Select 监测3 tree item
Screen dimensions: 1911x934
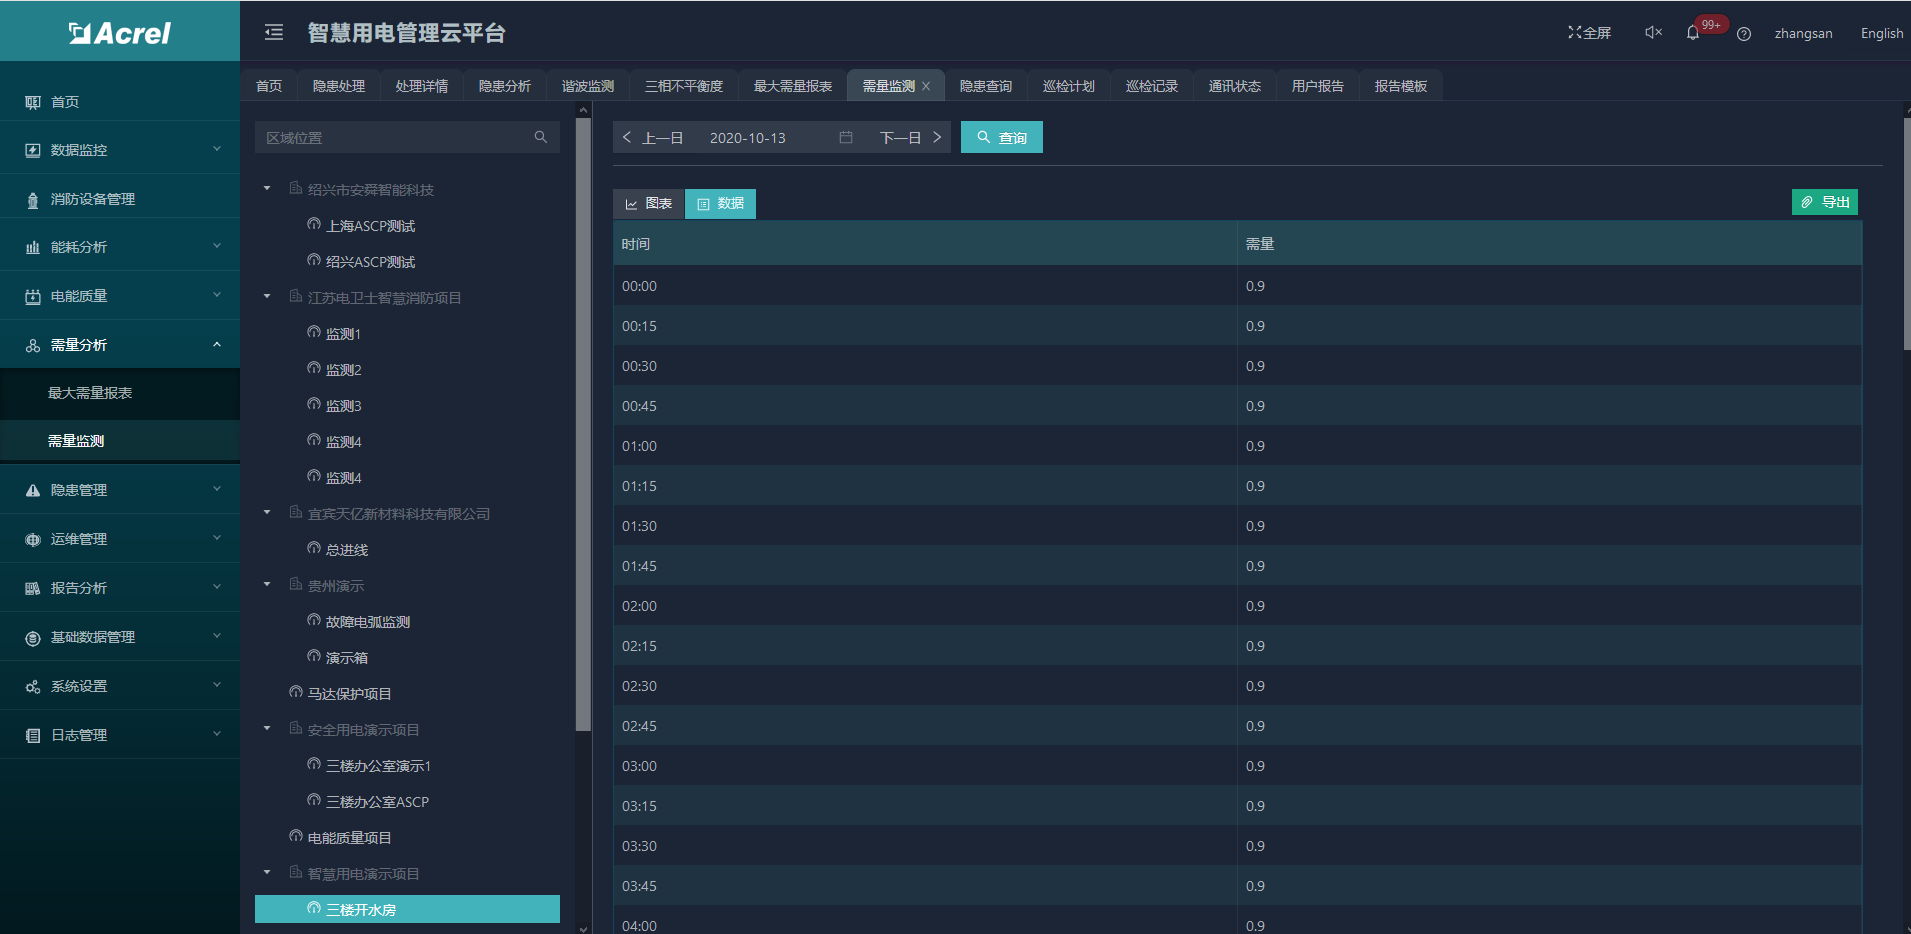point(343,406)
